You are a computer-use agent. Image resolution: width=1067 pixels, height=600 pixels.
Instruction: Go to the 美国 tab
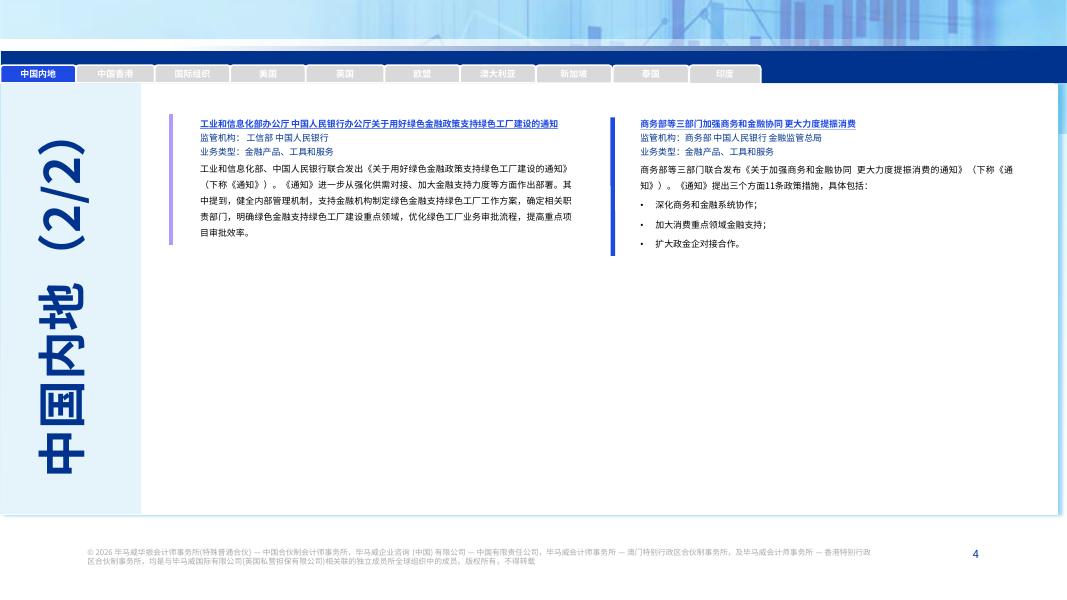tap(268, 74)
